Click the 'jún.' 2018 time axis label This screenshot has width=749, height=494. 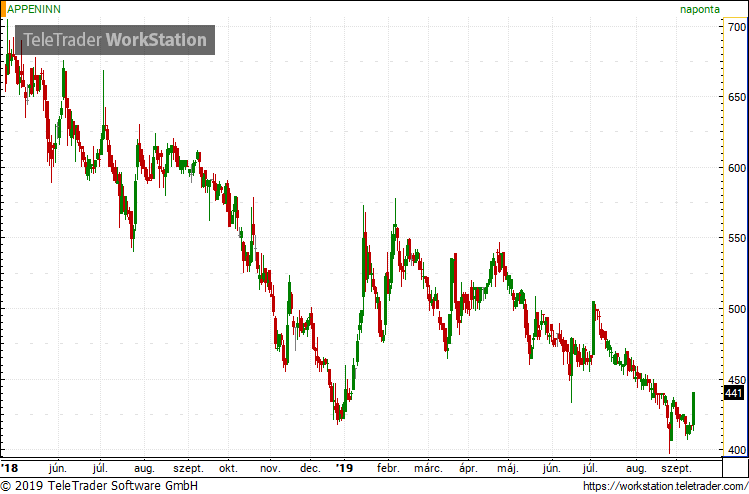click(58, 468)
